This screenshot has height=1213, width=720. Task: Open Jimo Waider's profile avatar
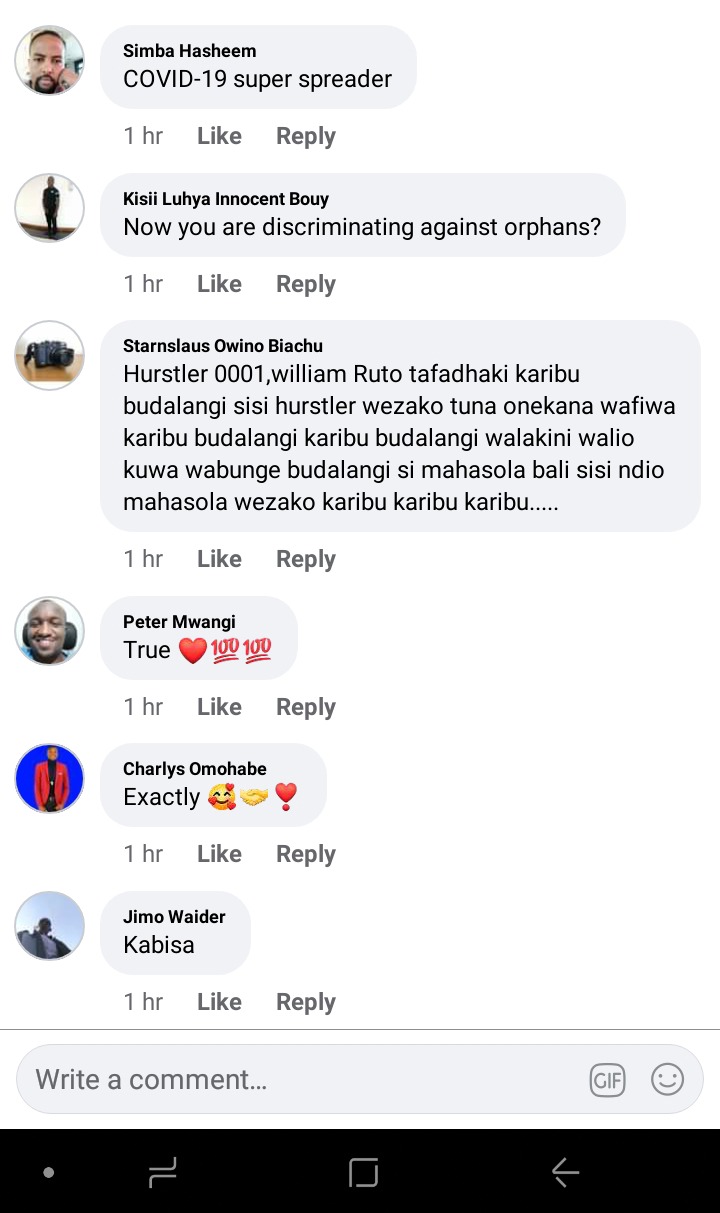point(49,926)
